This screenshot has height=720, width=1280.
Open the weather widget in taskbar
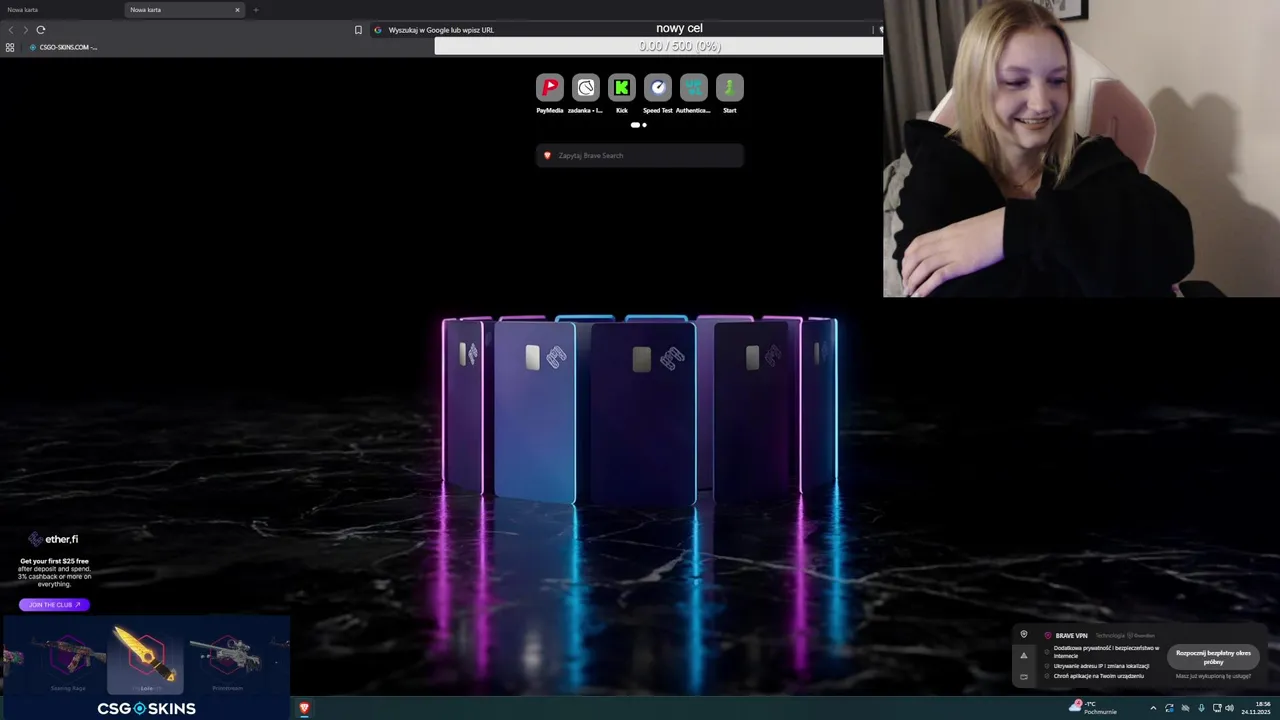[x=1093, y=708]
